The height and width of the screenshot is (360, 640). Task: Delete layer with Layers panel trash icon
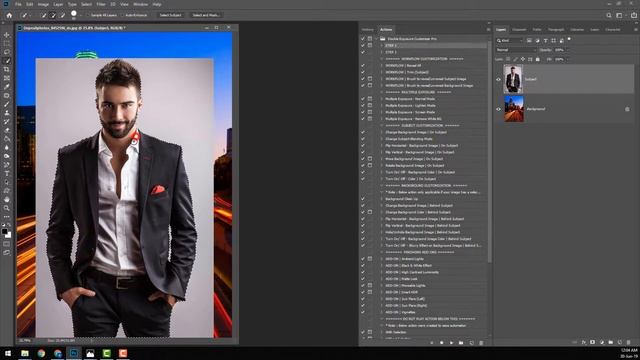[629, 342]
